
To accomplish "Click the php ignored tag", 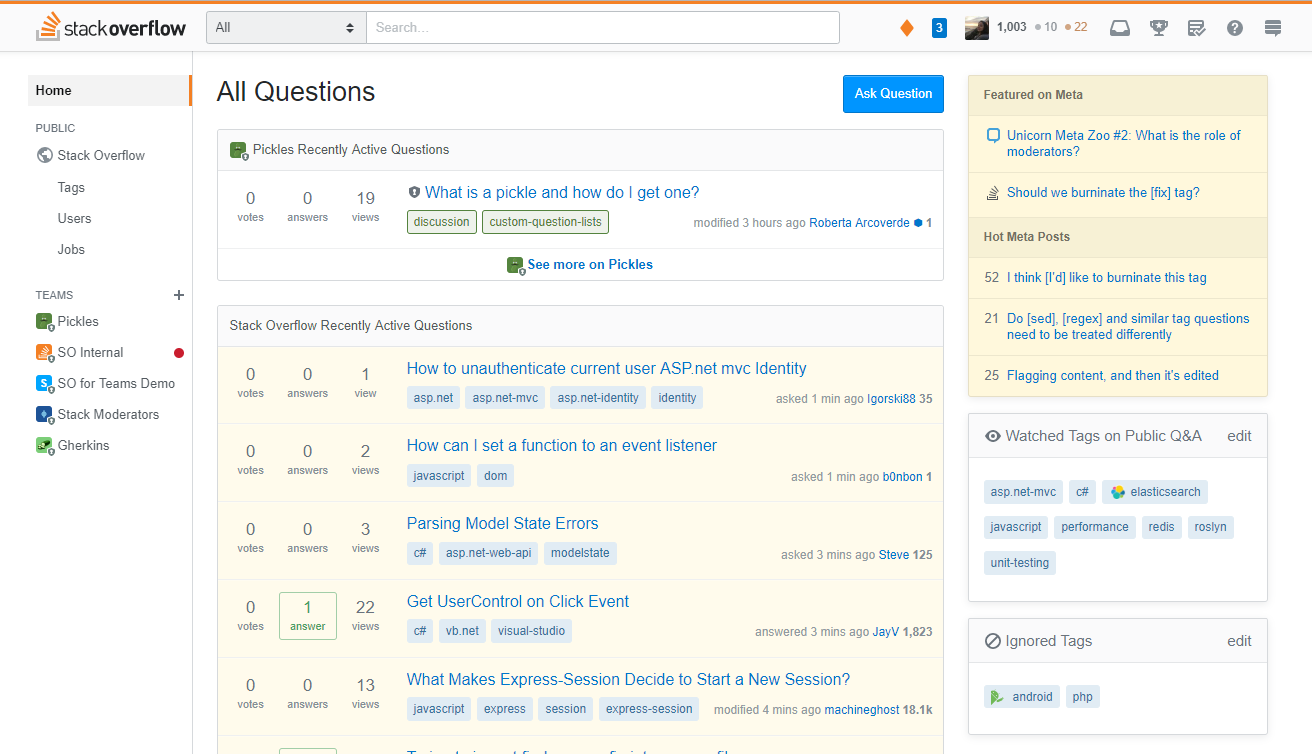I will pos(1083,697).
